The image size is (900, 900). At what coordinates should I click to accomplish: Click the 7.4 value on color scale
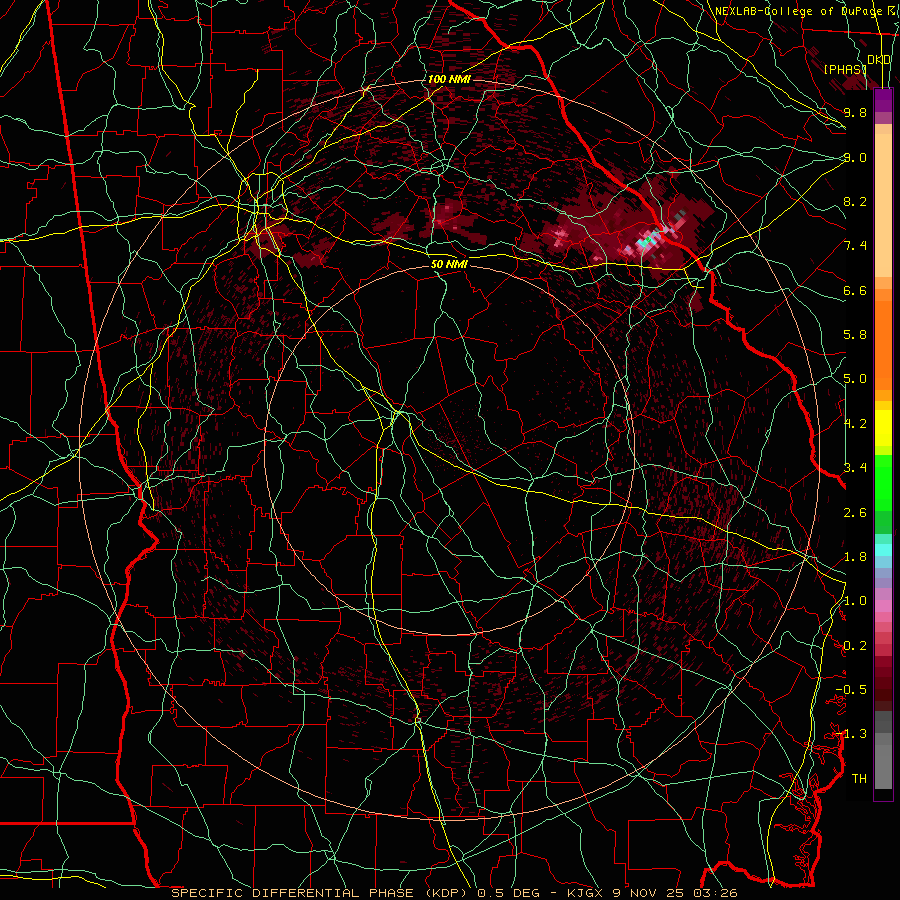click(855, 246)
